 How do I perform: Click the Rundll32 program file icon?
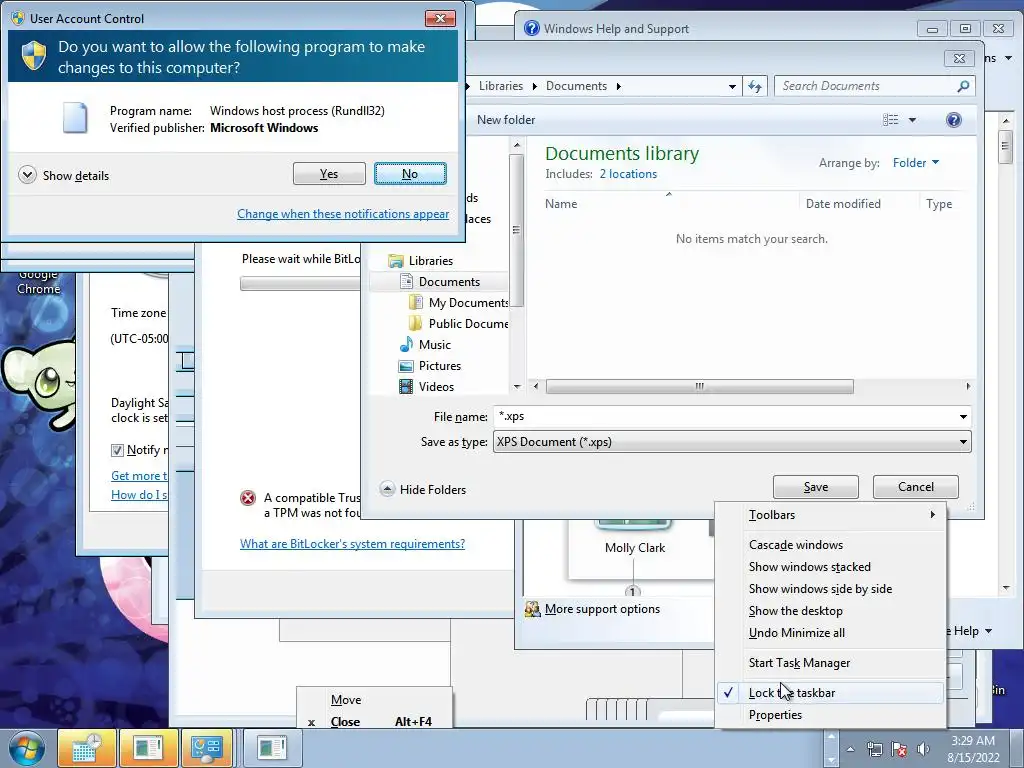(75, 118)
